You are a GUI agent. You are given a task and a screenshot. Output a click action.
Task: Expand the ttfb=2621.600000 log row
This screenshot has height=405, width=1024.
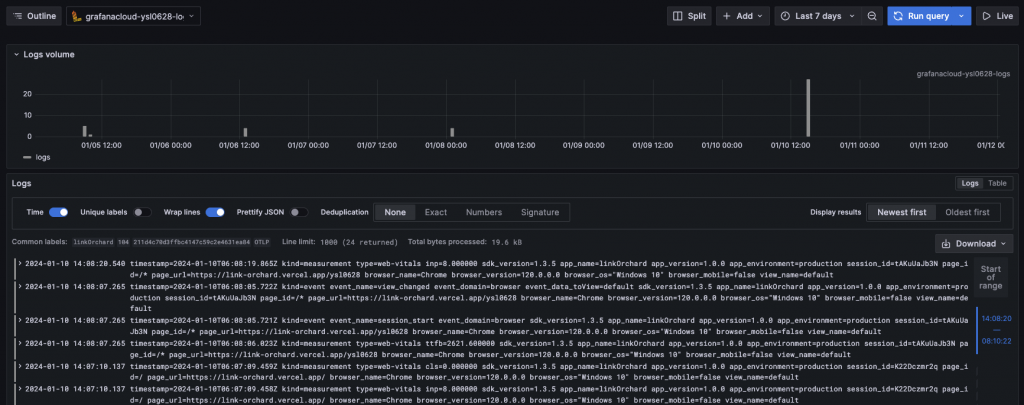(20, 343)
